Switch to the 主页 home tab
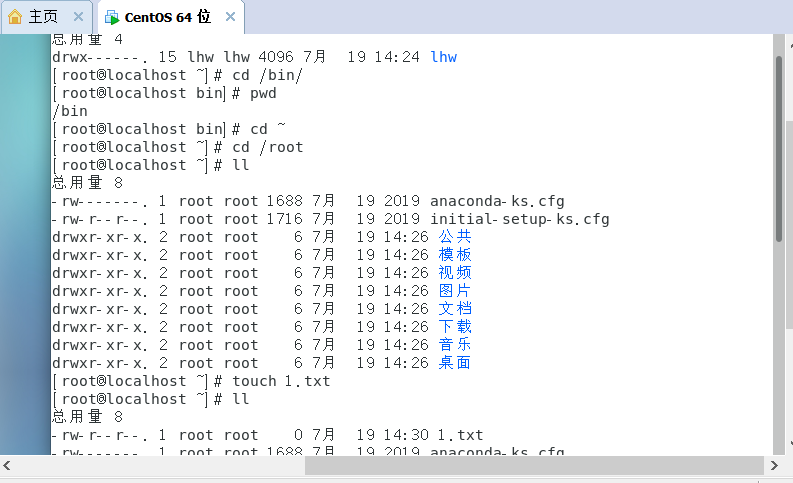Image resolution: width=793 pixels, height=483 pixels. pyautogui.click(x=47, y=17)
